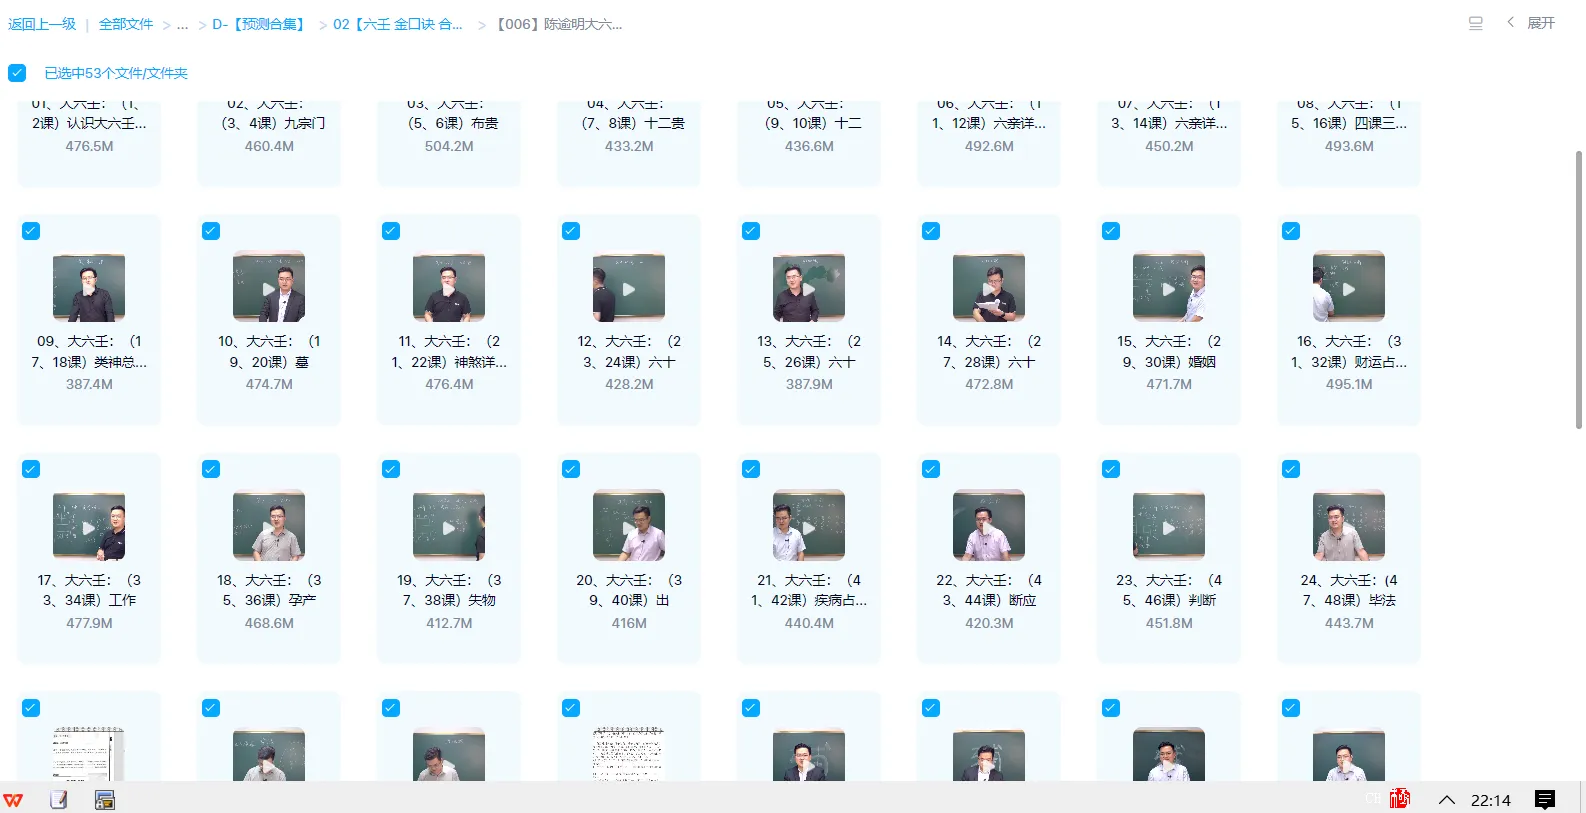Image resolution: width=1586 pixels, height=813 pixels.
Task: Play video thumbnail of file 17
Action: pos(89,526)
